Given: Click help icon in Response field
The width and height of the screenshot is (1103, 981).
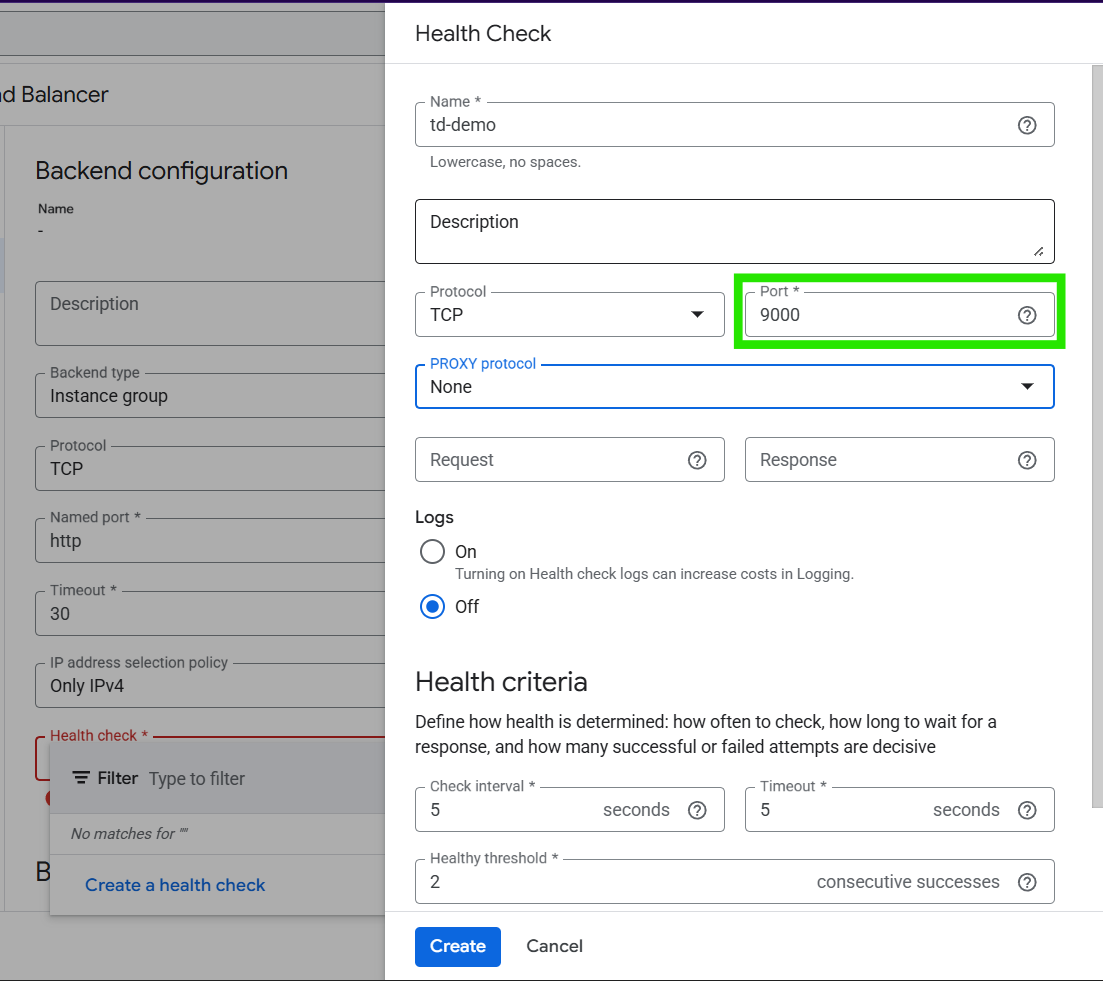Looking at the screenshot, I should [1026, 460].
